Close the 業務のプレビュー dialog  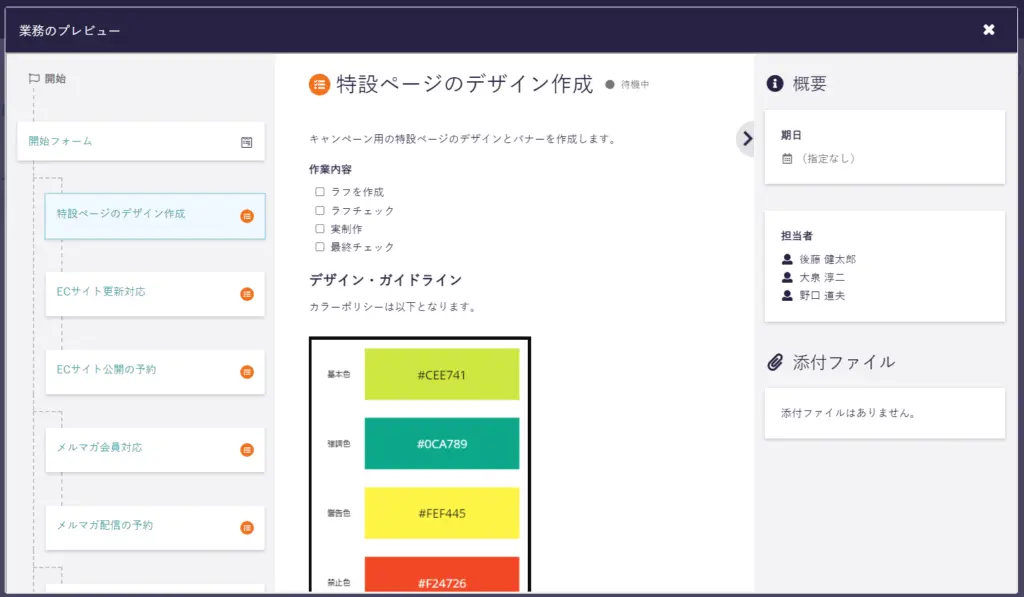(x=989, y=30)
